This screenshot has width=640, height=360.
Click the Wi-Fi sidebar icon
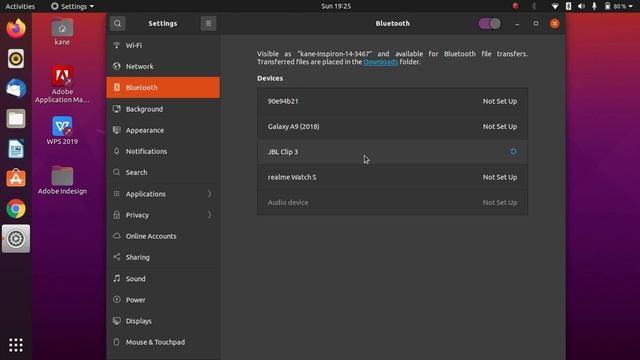point(117,45)
